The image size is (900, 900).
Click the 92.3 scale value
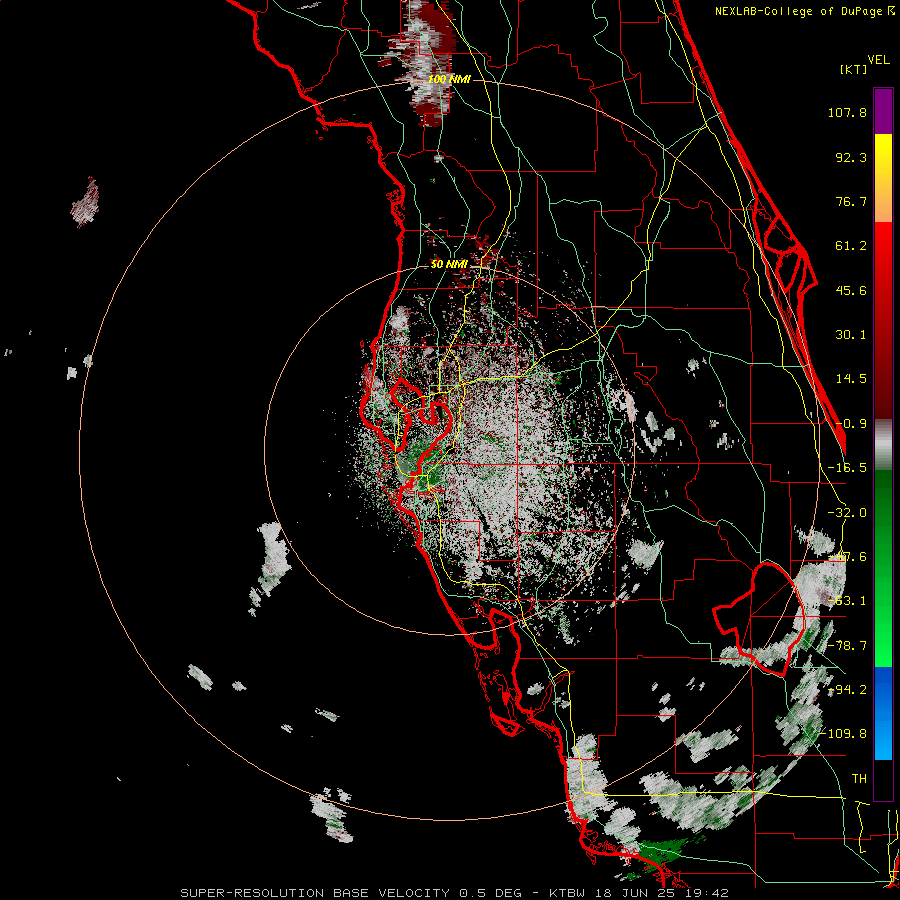(851, 157)
